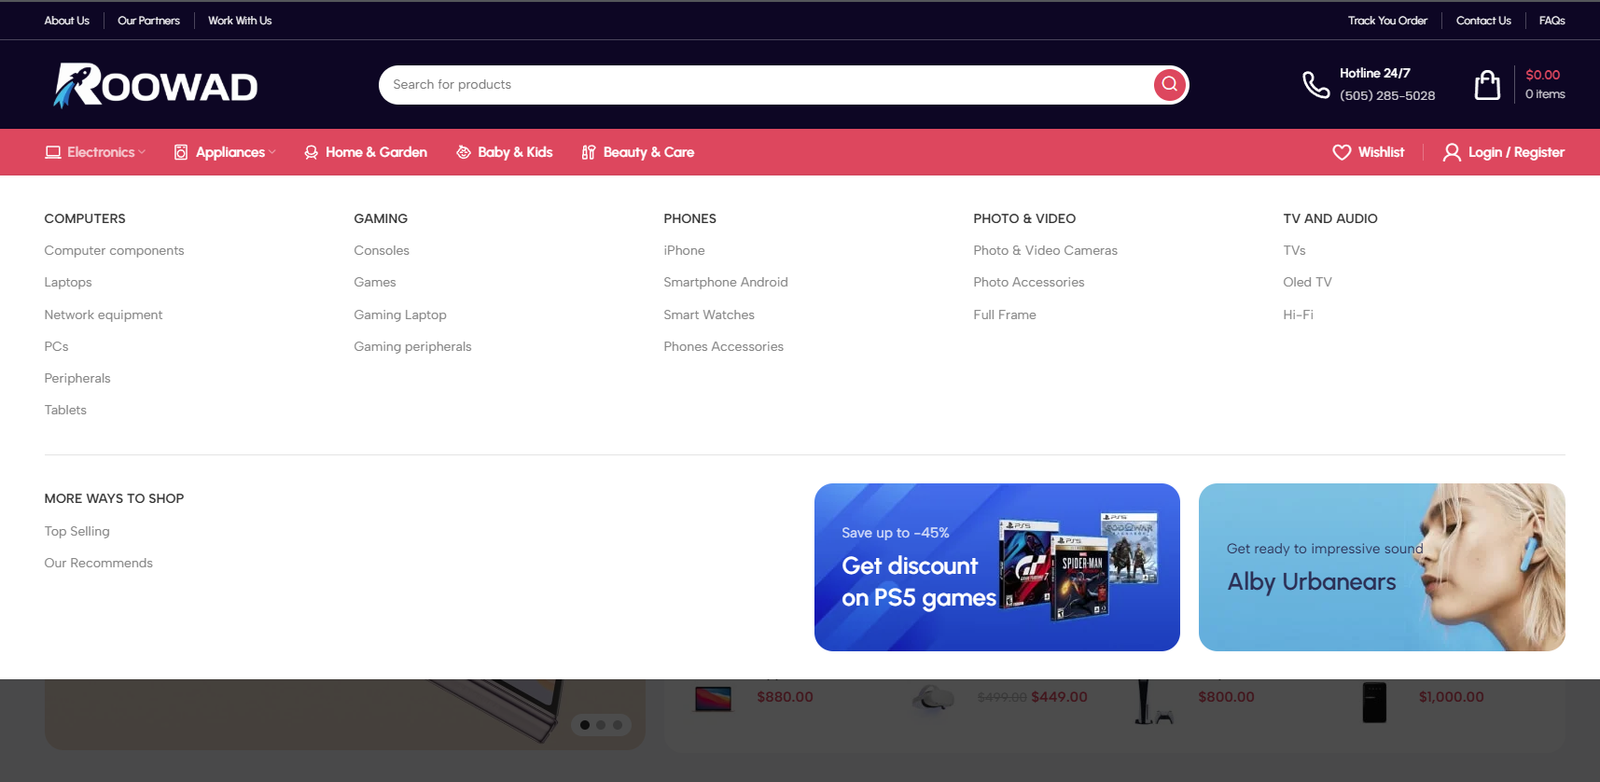Open the shopping bag cart icon
Viewport: 1600px width, 782px height.
pos(1487,85)
